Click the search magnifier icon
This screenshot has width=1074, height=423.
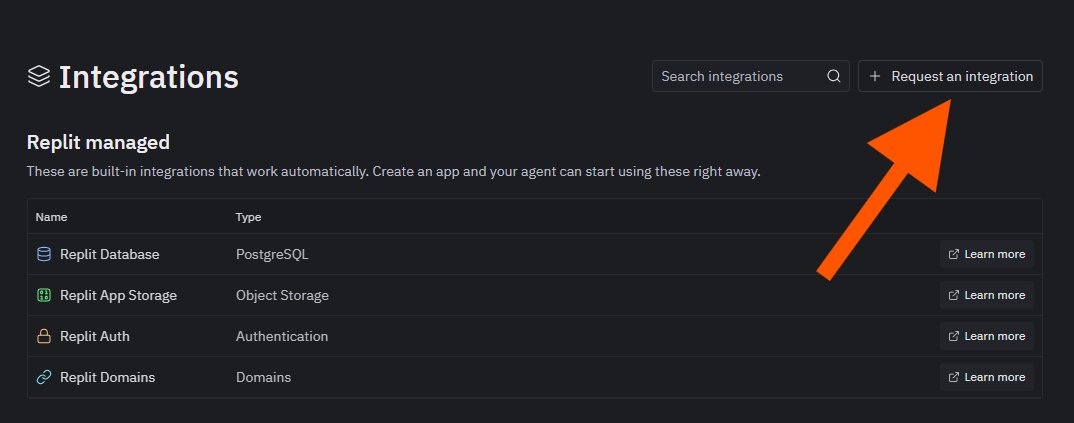(x=834, y=76)
